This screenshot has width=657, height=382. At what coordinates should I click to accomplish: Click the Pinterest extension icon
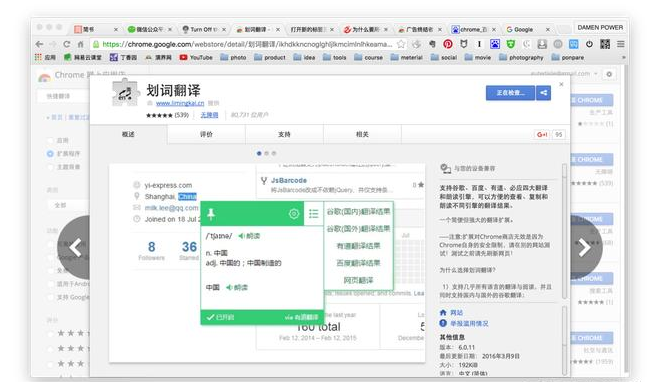coord(448,44)
